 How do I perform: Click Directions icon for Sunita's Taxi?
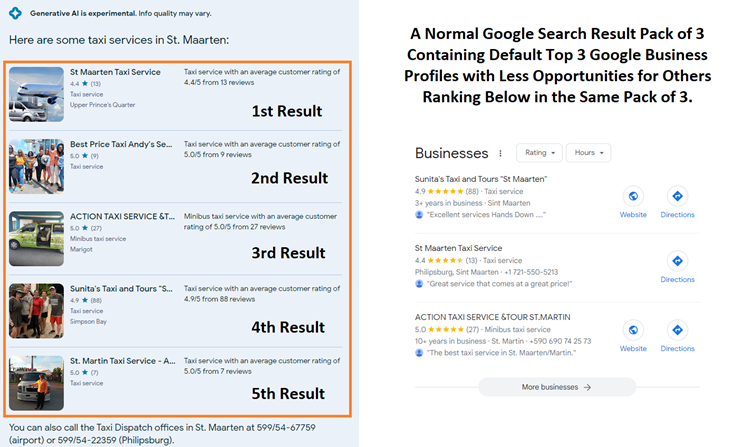pyautogui.click(x=677, y=196)
